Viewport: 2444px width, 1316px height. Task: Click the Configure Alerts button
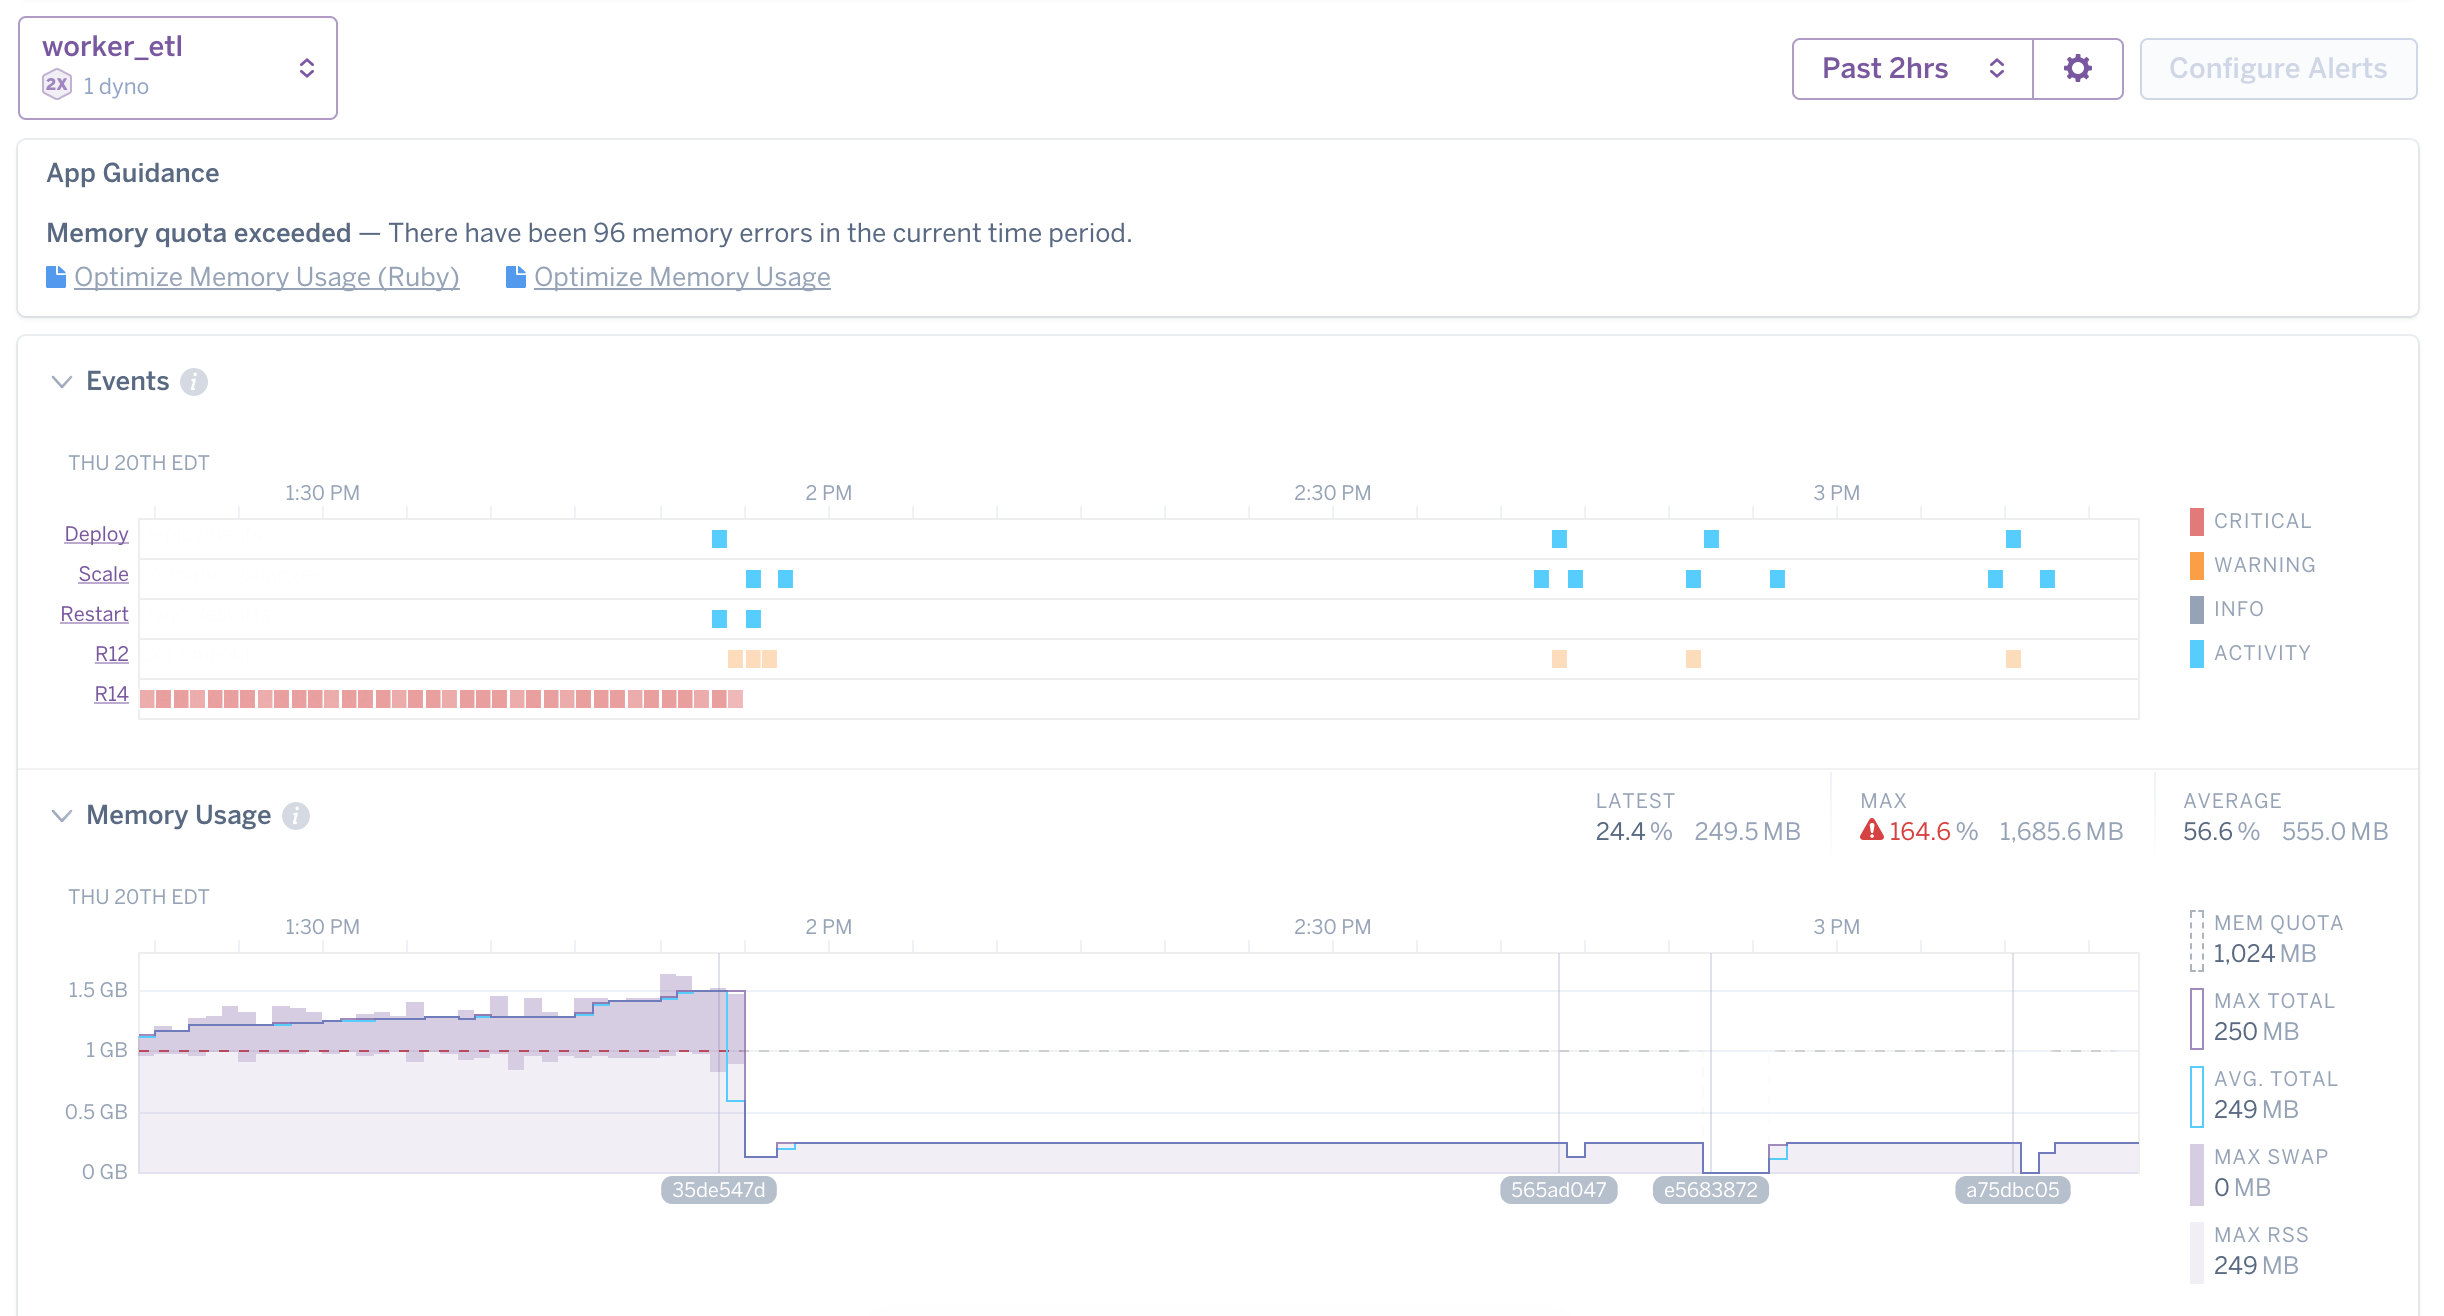point(2277,68)
